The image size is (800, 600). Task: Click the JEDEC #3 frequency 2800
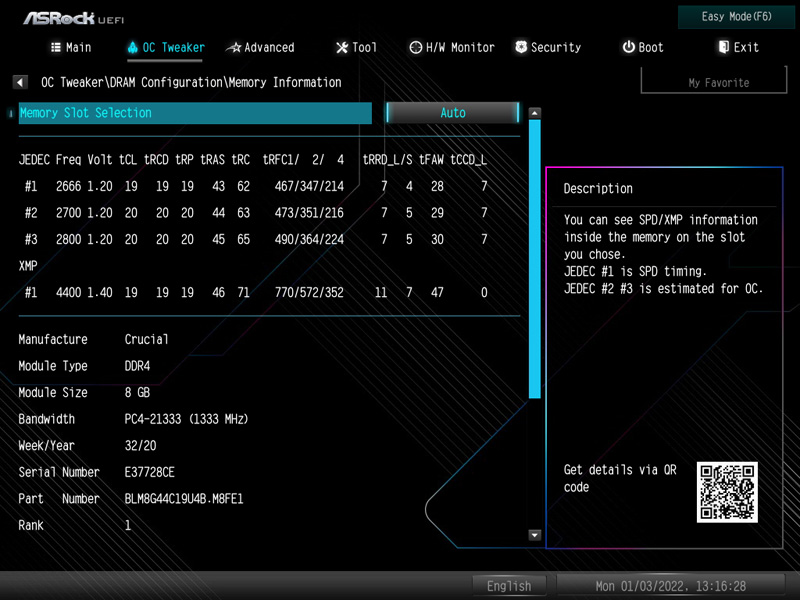(68, 239)
